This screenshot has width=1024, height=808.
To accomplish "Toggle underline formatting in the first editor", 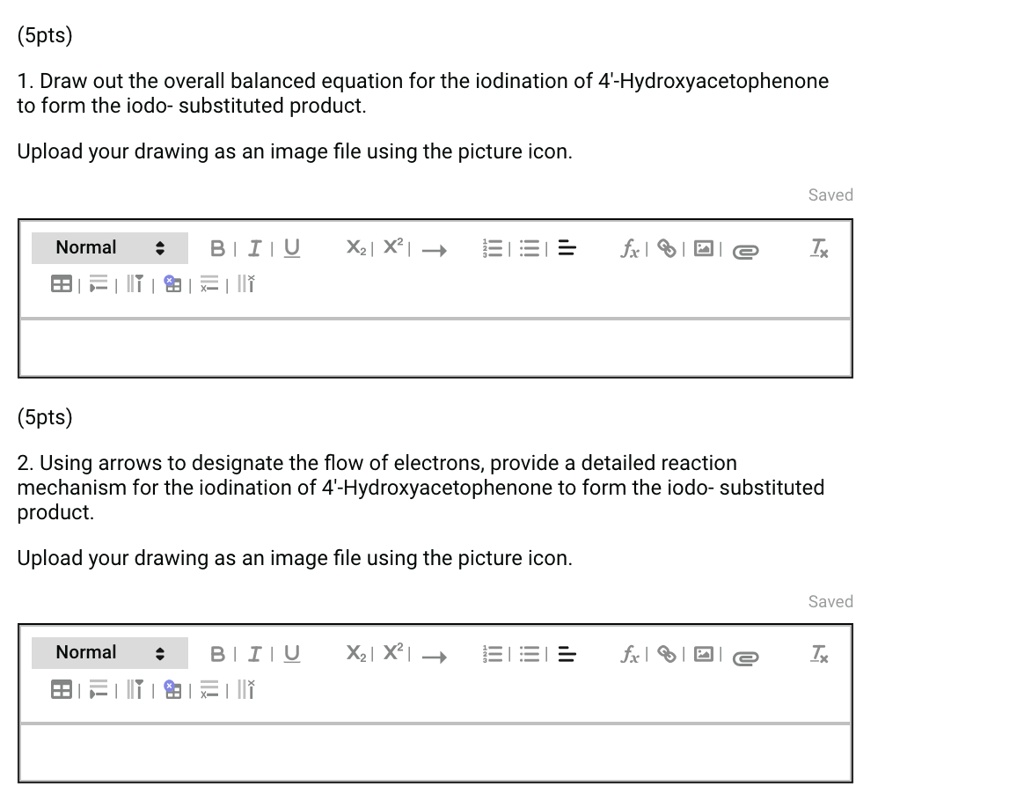I will (x=291, y=248).
